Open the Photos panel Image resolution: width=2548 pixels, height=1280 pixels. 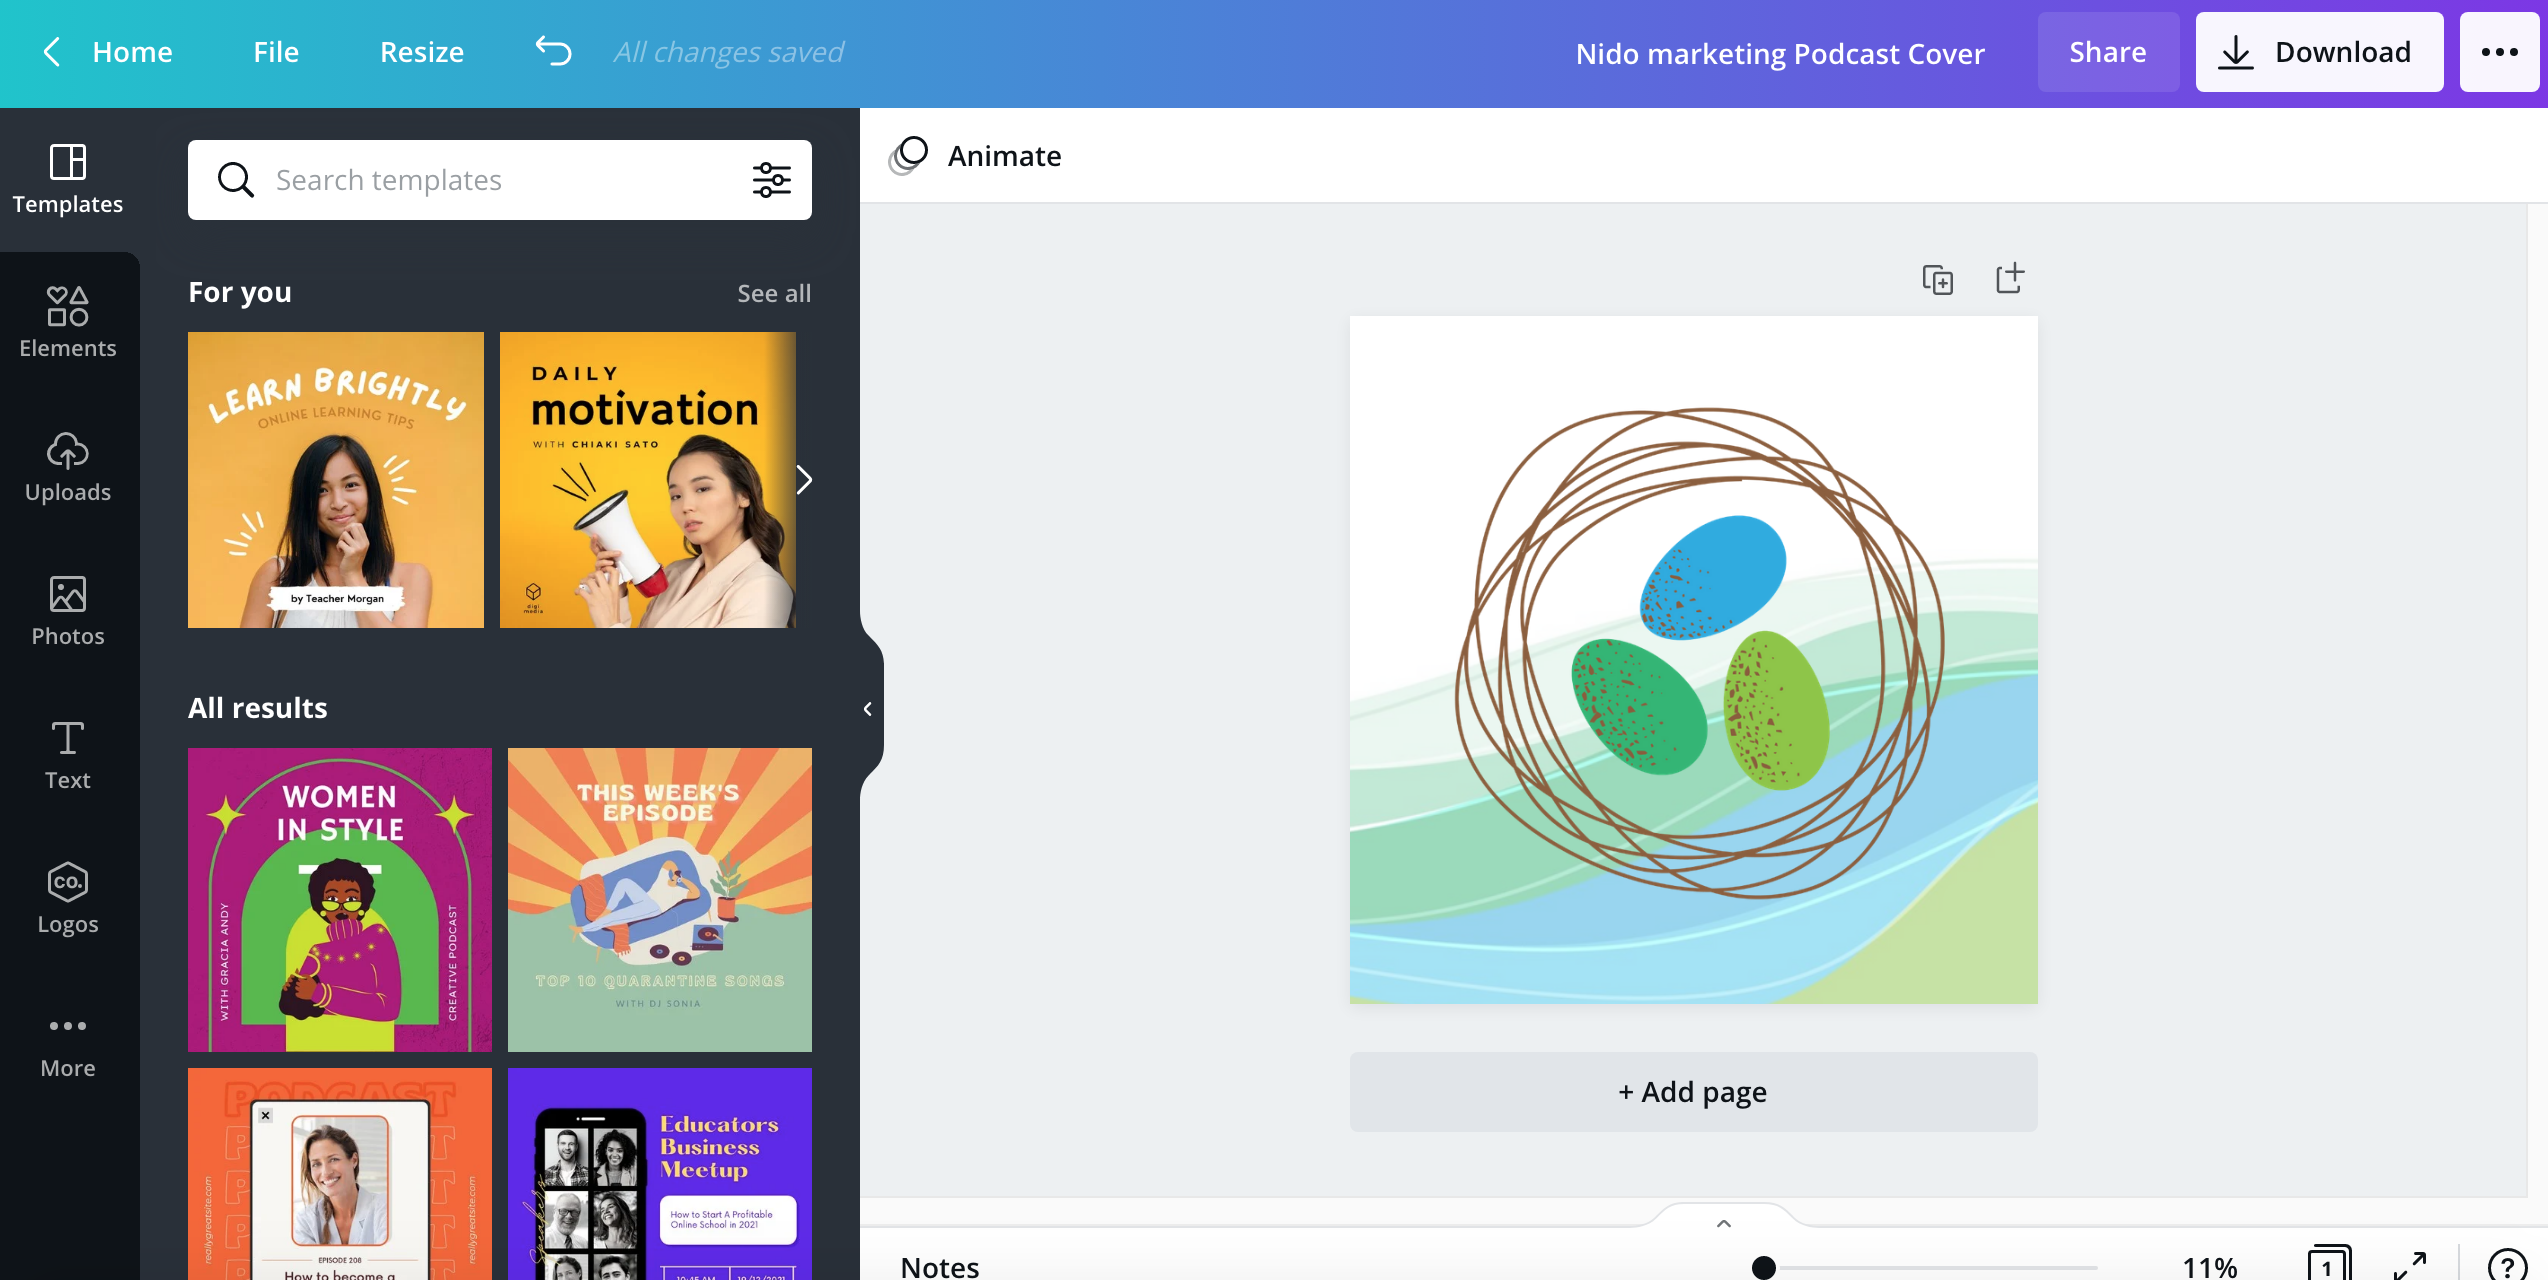tap(68, 610)
